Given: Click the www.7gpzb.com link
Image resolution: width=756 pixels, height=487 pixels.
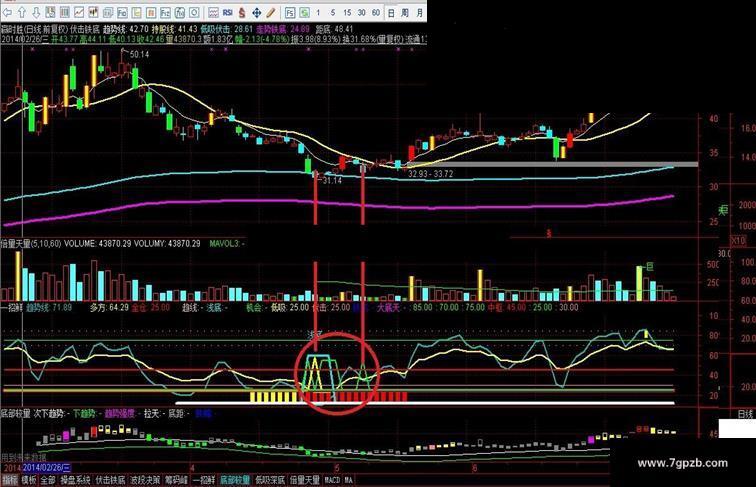Looking at the screenshot, I should pyautogui.click(x=682, y=463).
